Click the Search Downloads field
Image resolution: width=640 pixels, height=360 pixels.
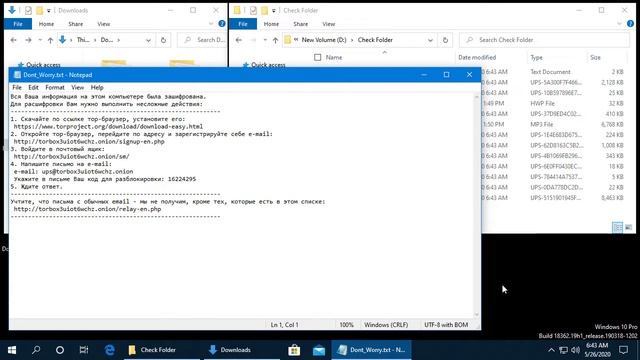pyautogui.click(x=202, y=40)
